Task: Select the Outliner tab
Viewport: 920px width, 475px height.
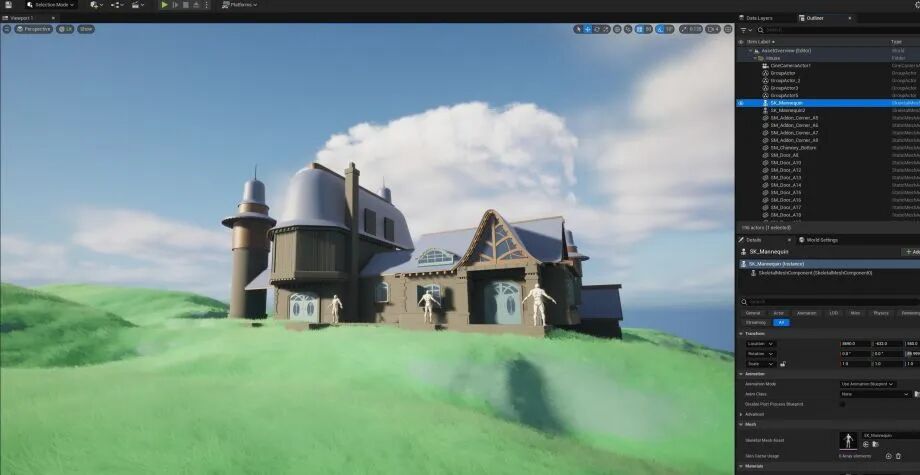Action: coord(815,18)
